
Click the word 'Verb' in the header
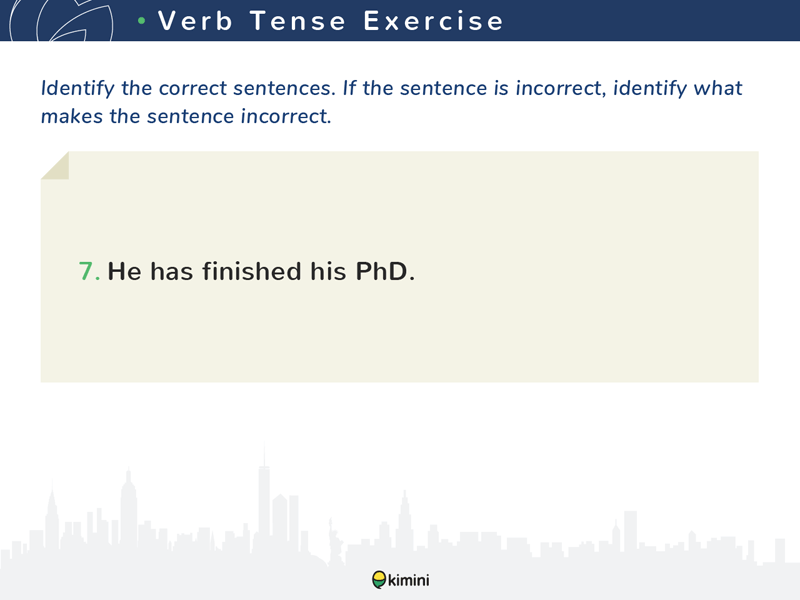tap(195, 21)
